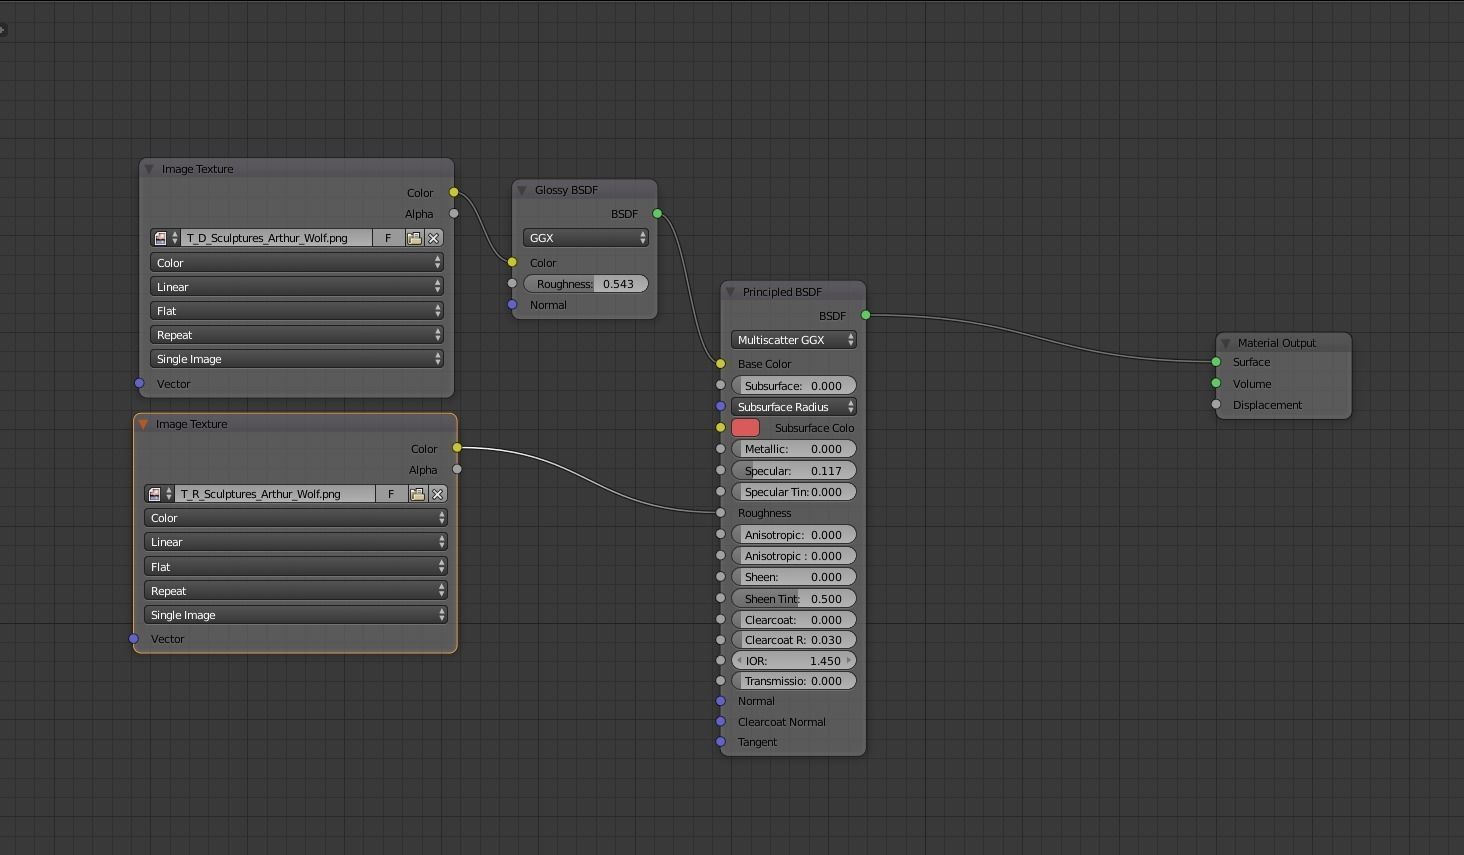Screen dimensions: 1464x855
Task: Collapse the Principled BSDF node
Action: click(730, 292)
